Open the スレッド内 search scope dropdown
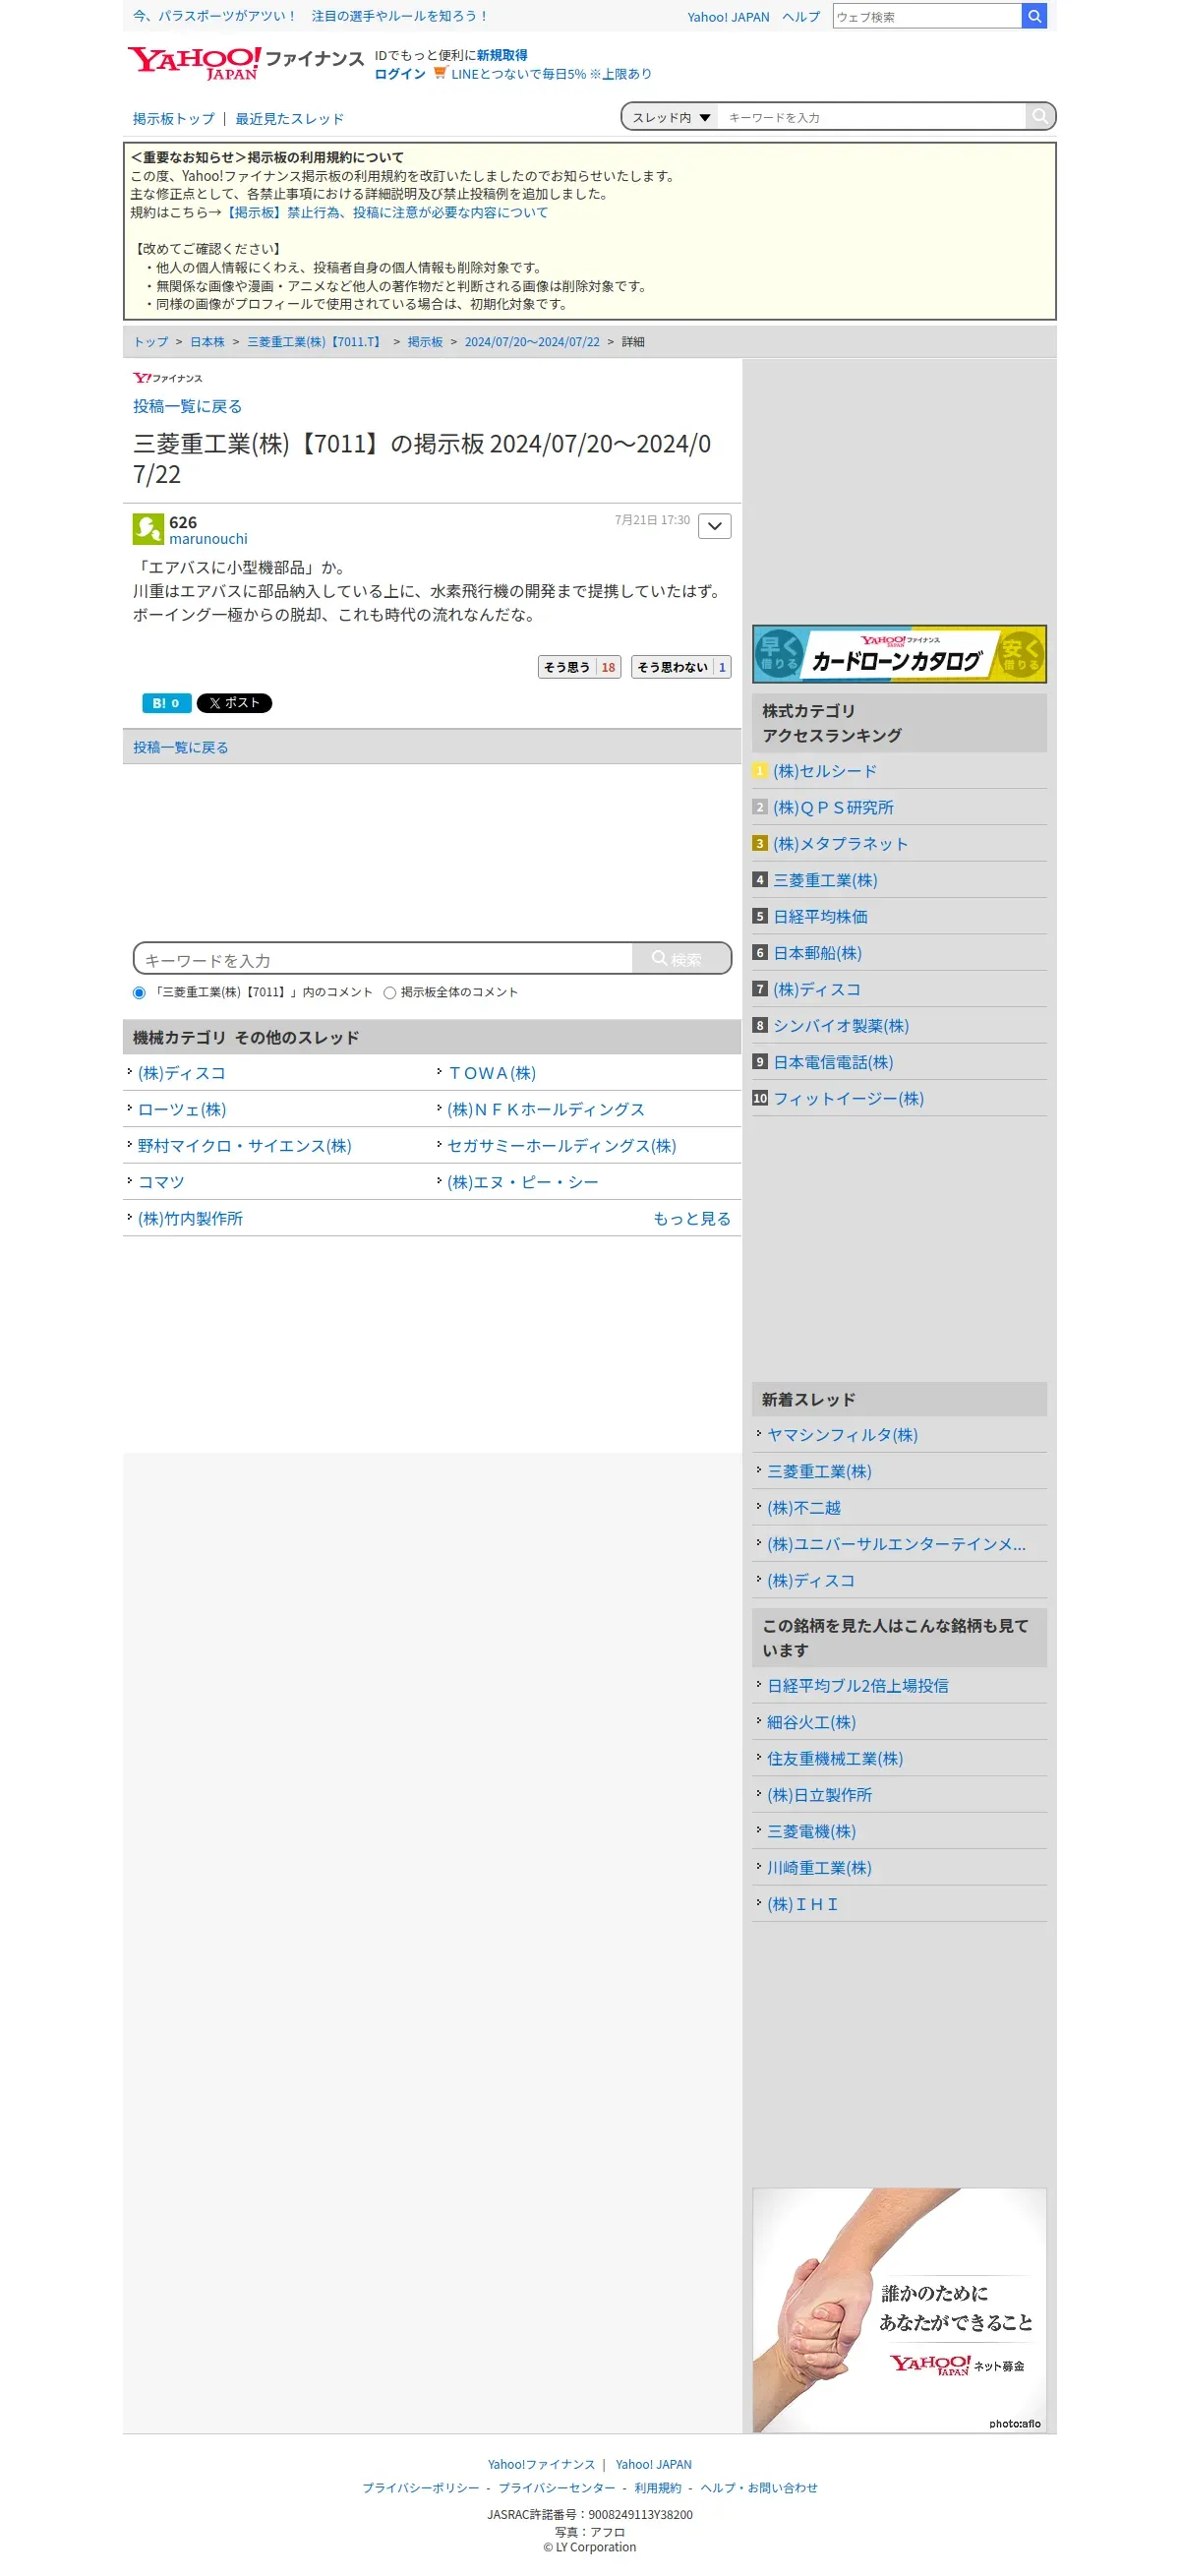The width and height of the screenshot is (1180, 2576). click(x=670, y=117)
